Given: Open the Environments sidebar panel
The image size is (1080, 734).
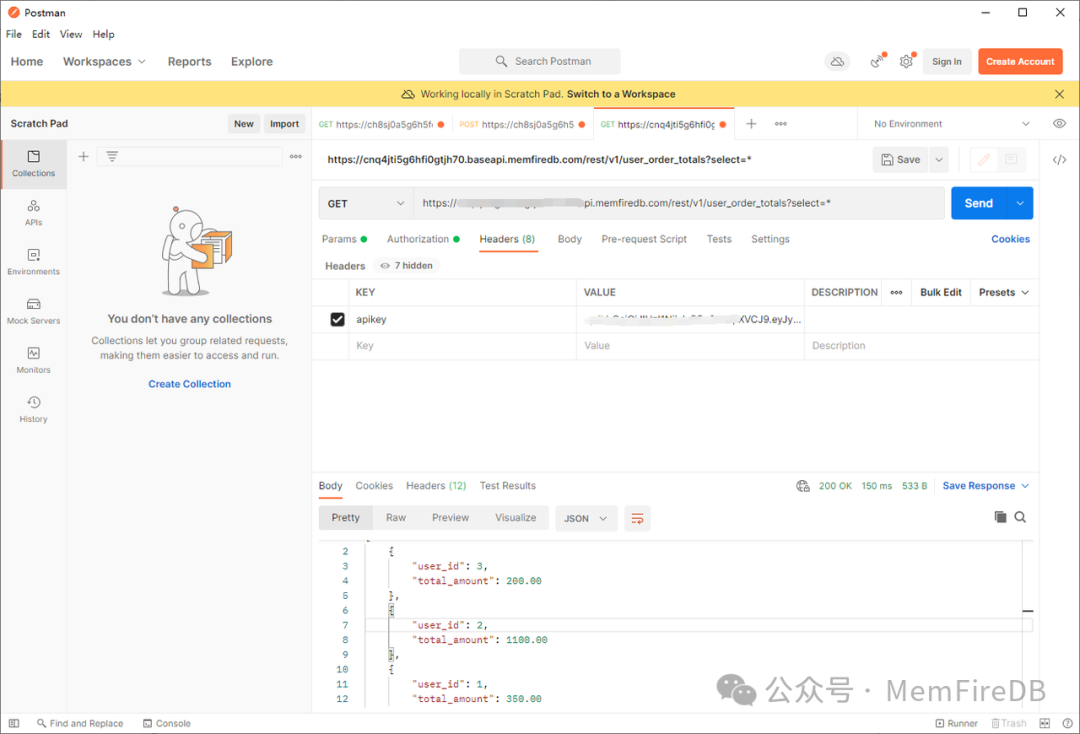Looking at the screenshot, I should 33,262.
